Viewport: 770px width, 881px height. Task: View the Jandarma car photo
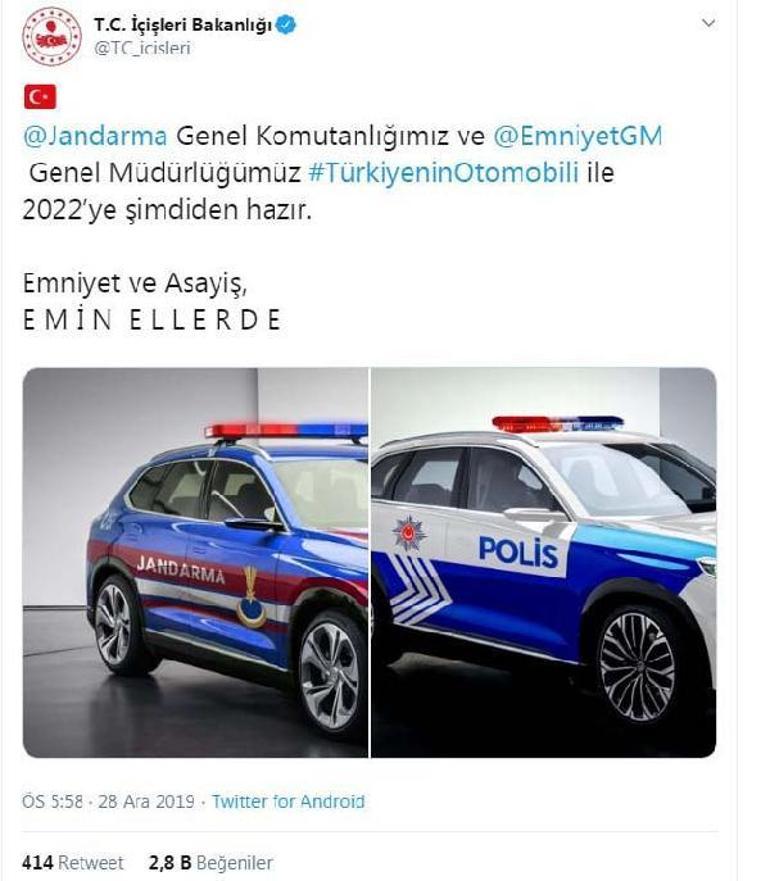195,562
